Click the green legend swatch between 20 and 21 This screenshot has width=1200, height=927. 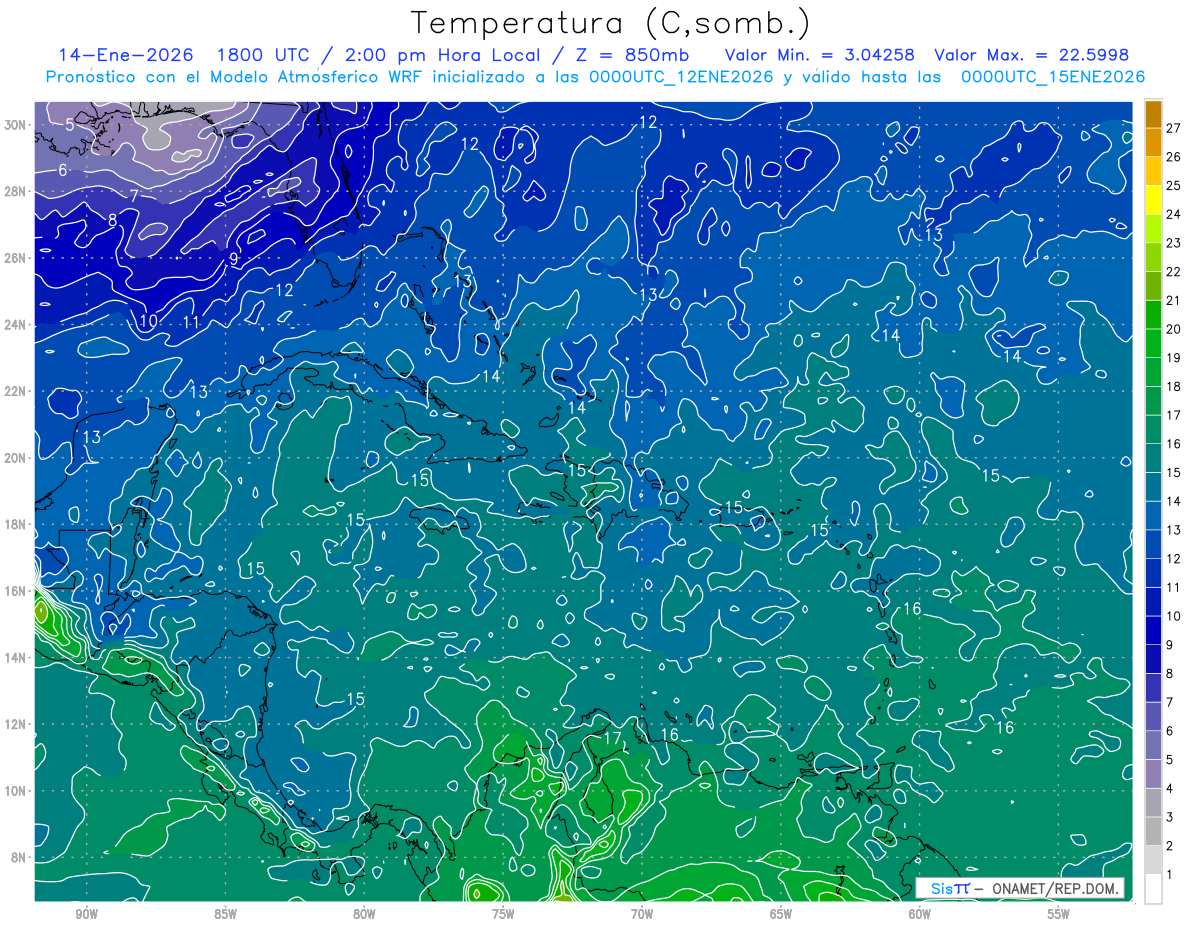(1153, 315)
